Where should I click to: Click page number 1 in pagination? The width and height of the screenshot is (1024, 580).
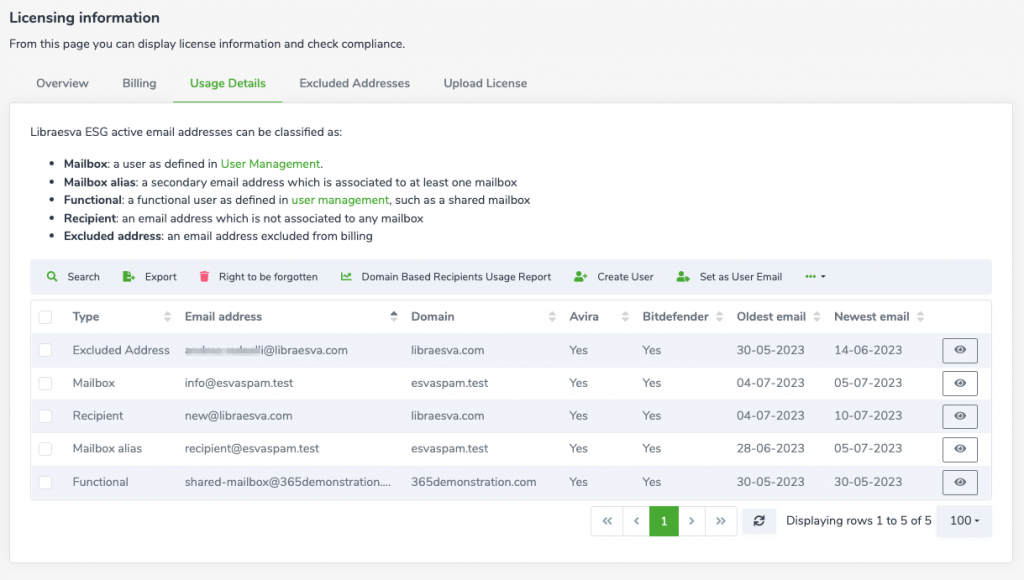coord(664,520)
